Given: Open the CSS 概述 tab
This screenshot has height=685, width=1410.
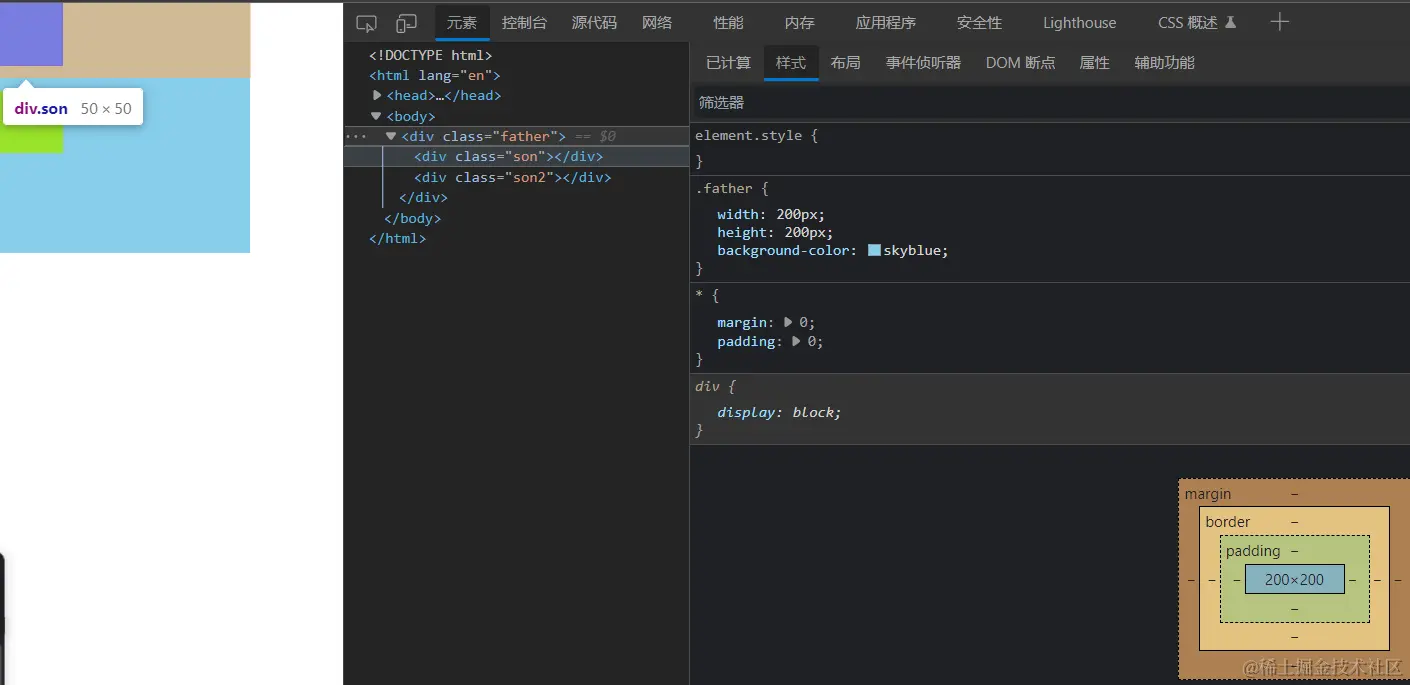Looking at the screenshot, I should tap(1197, 23).
